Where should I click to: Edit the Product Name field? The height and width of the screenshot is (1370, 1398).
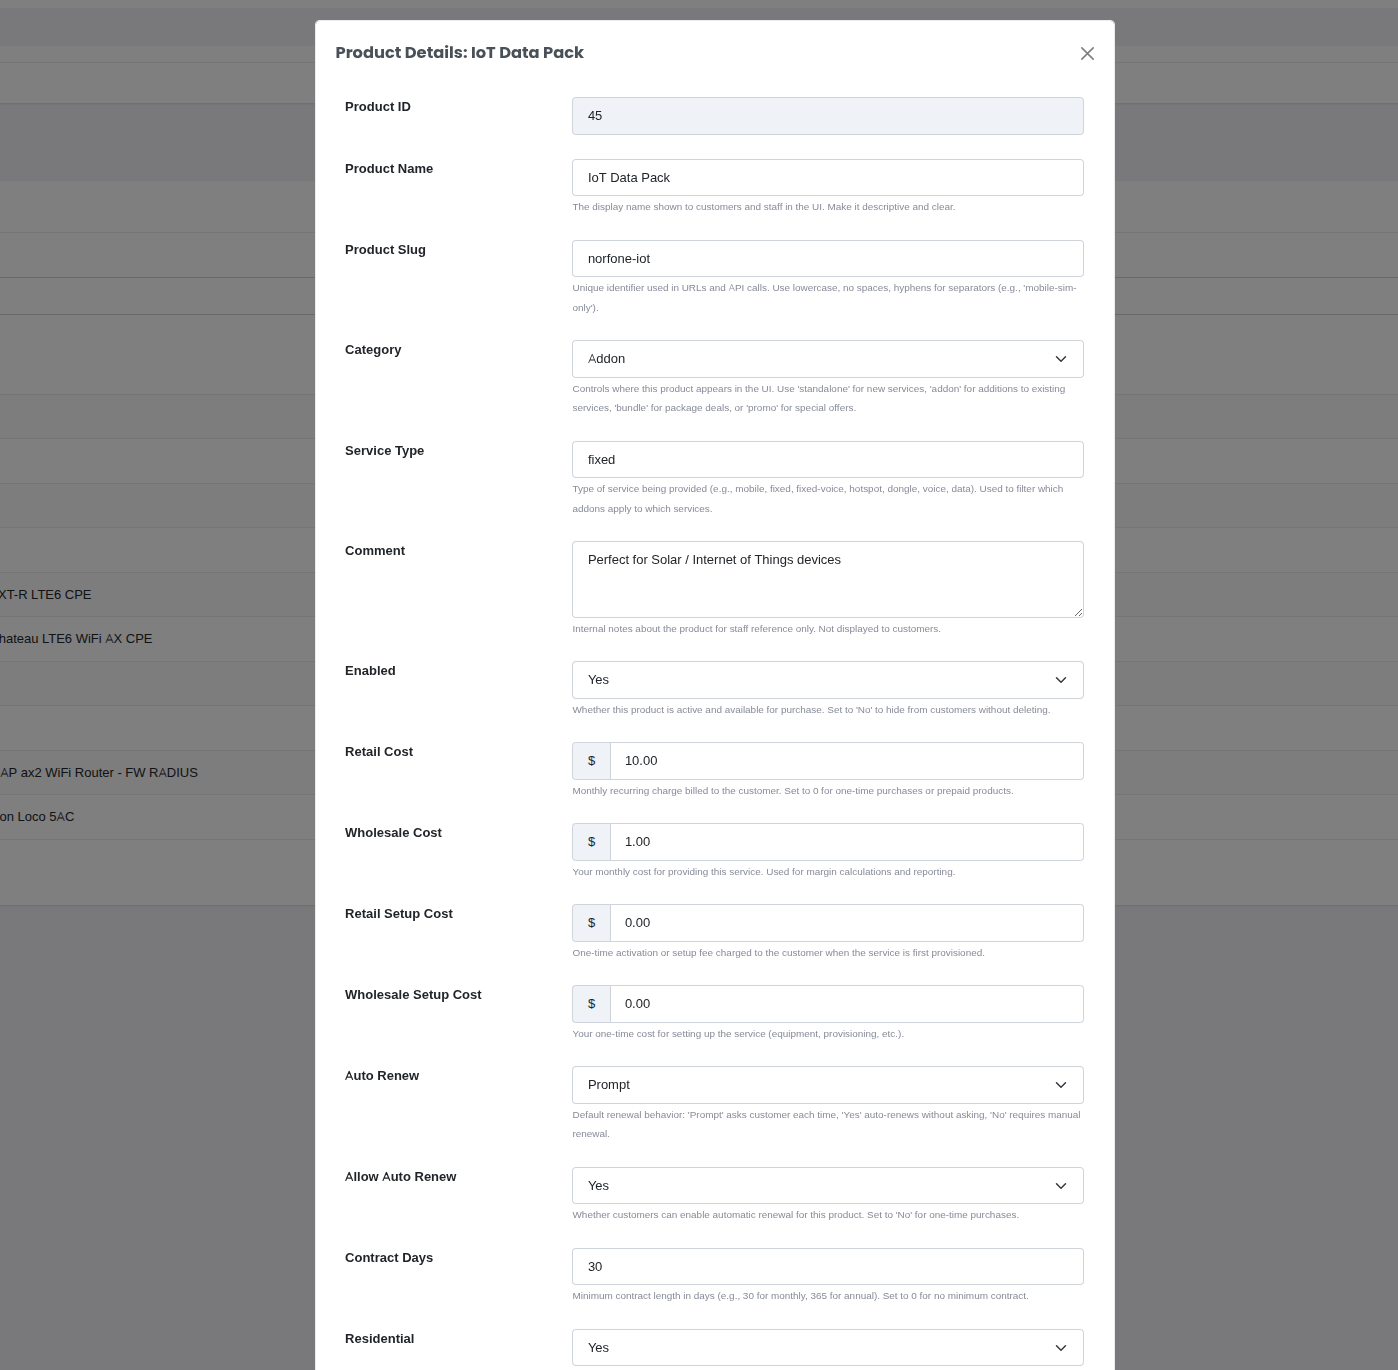click(x=827, y=177)
